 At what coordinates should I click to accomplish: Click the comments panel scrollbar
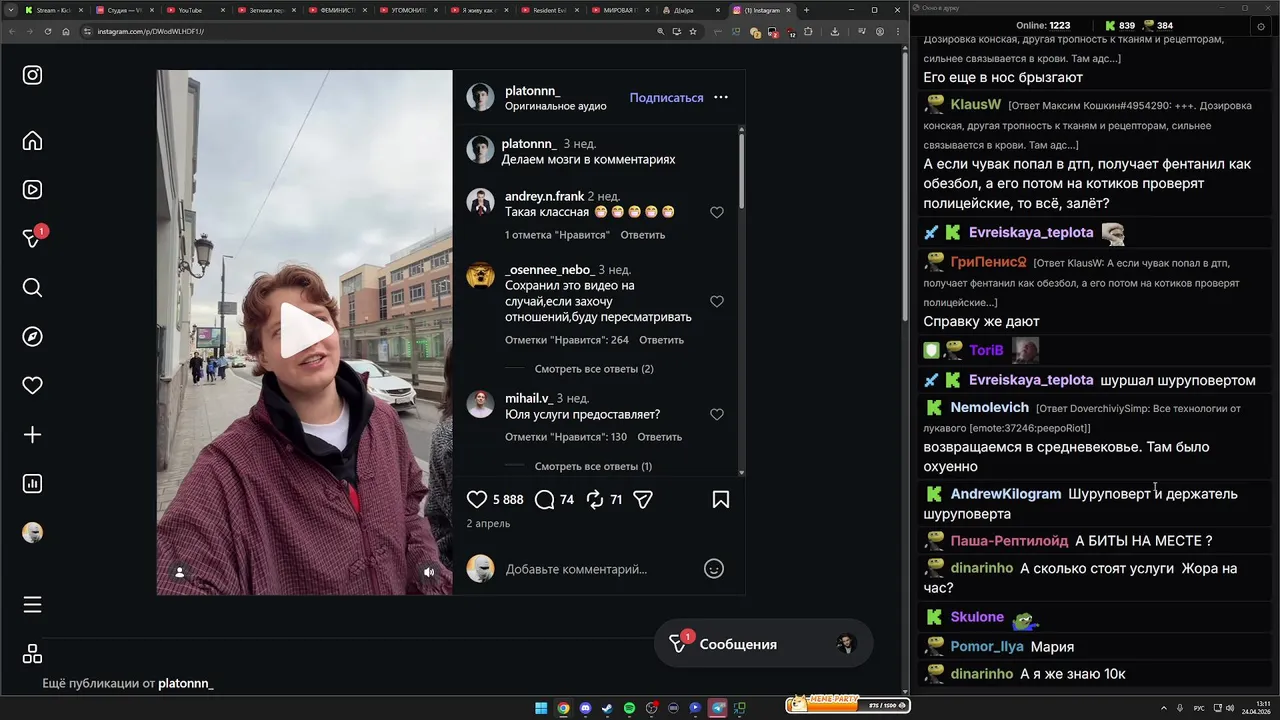[x=741, y=171]
